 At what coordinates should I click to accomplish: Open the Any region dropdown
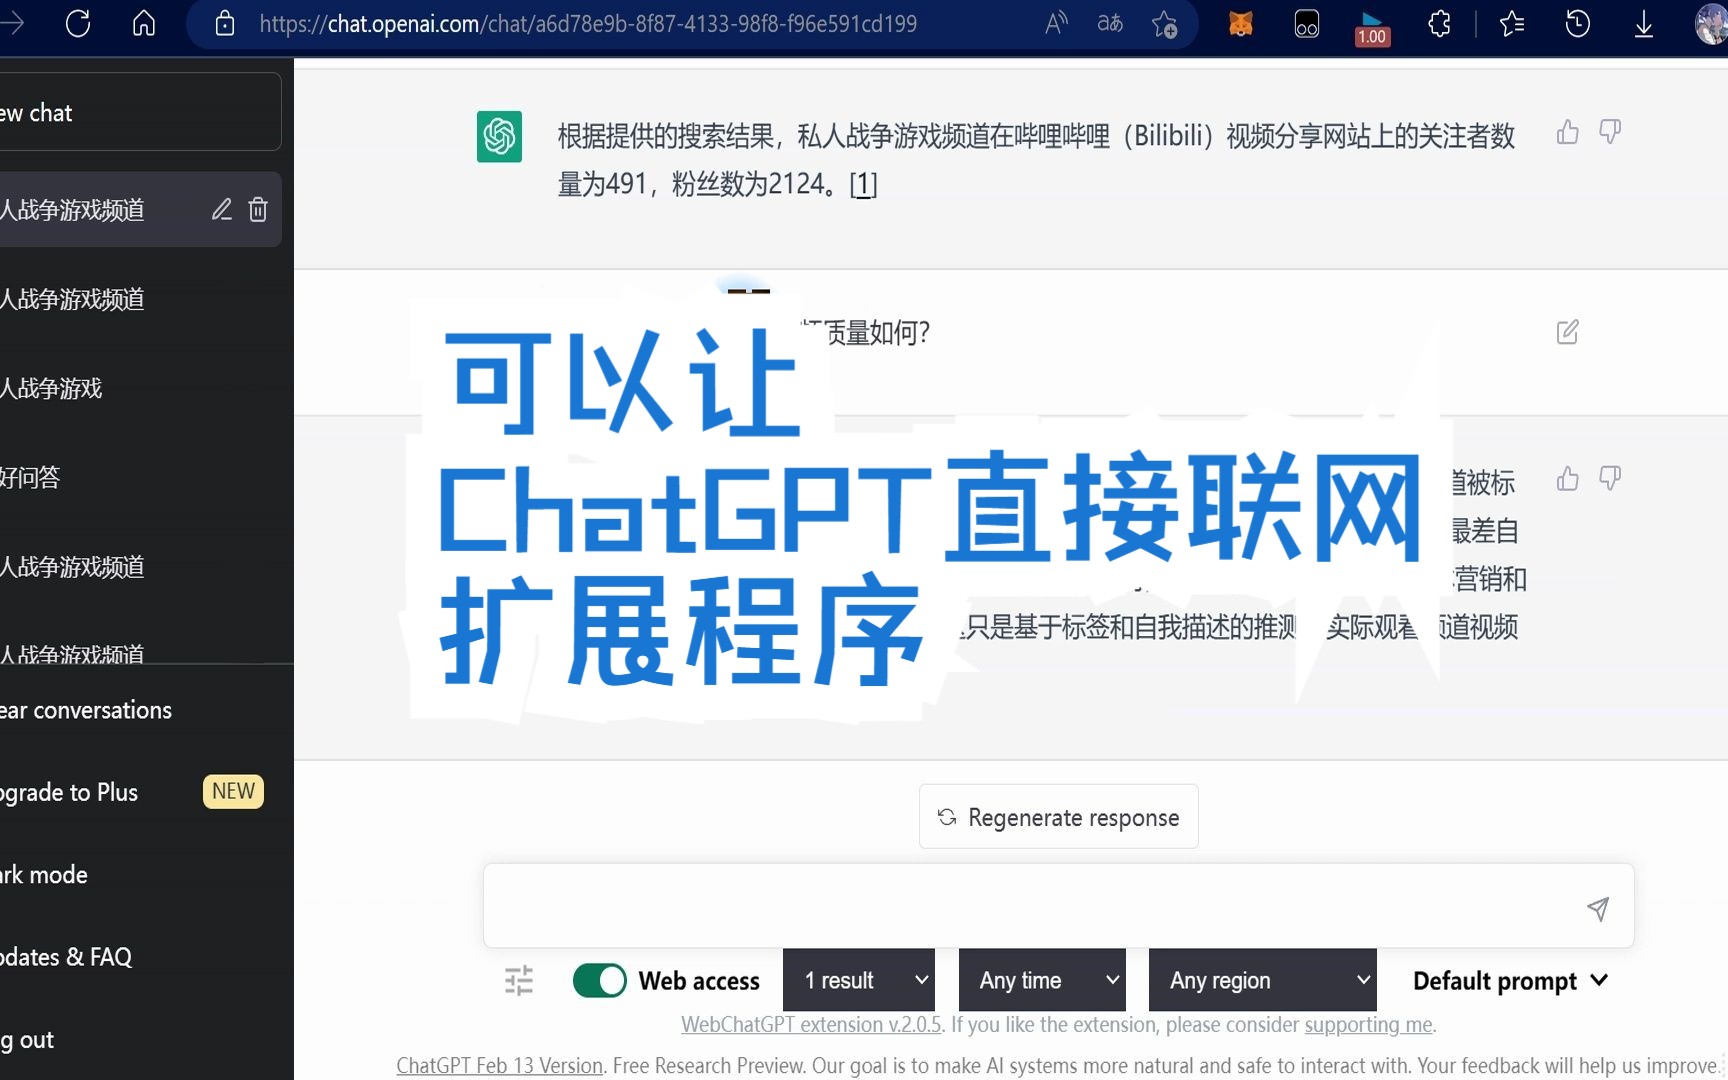point(1263,980)
